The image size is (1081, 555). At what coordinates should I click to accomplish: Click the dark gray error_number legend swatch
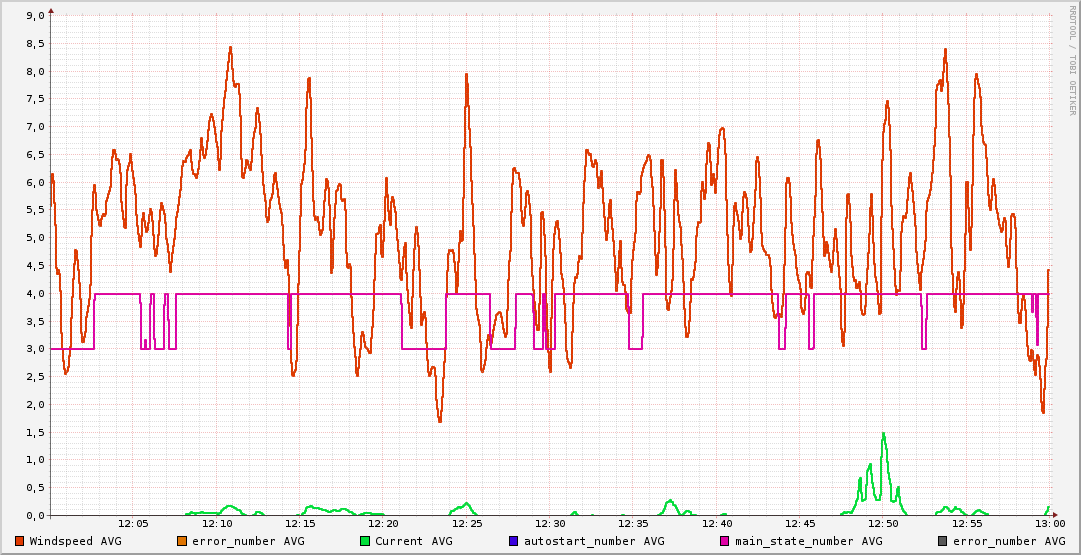[943, 541]
